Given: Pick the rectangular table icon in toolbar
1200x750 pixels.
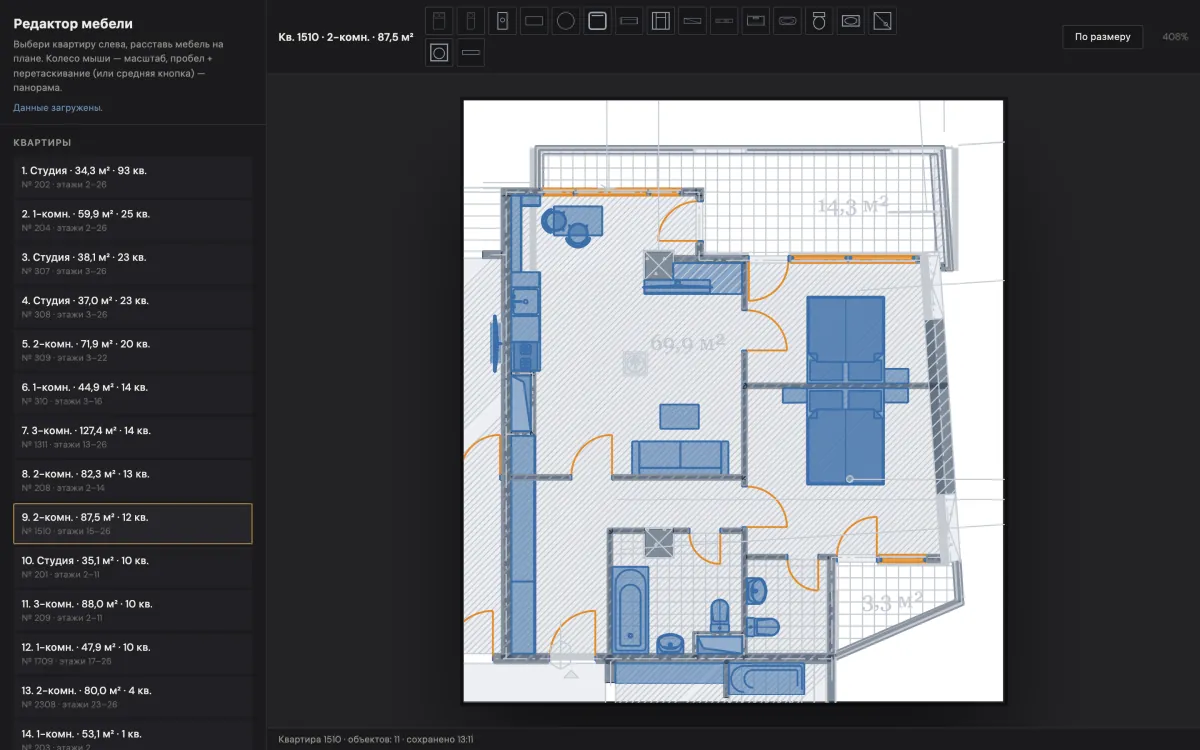Looking at the screenshot, I should [534, 20].
